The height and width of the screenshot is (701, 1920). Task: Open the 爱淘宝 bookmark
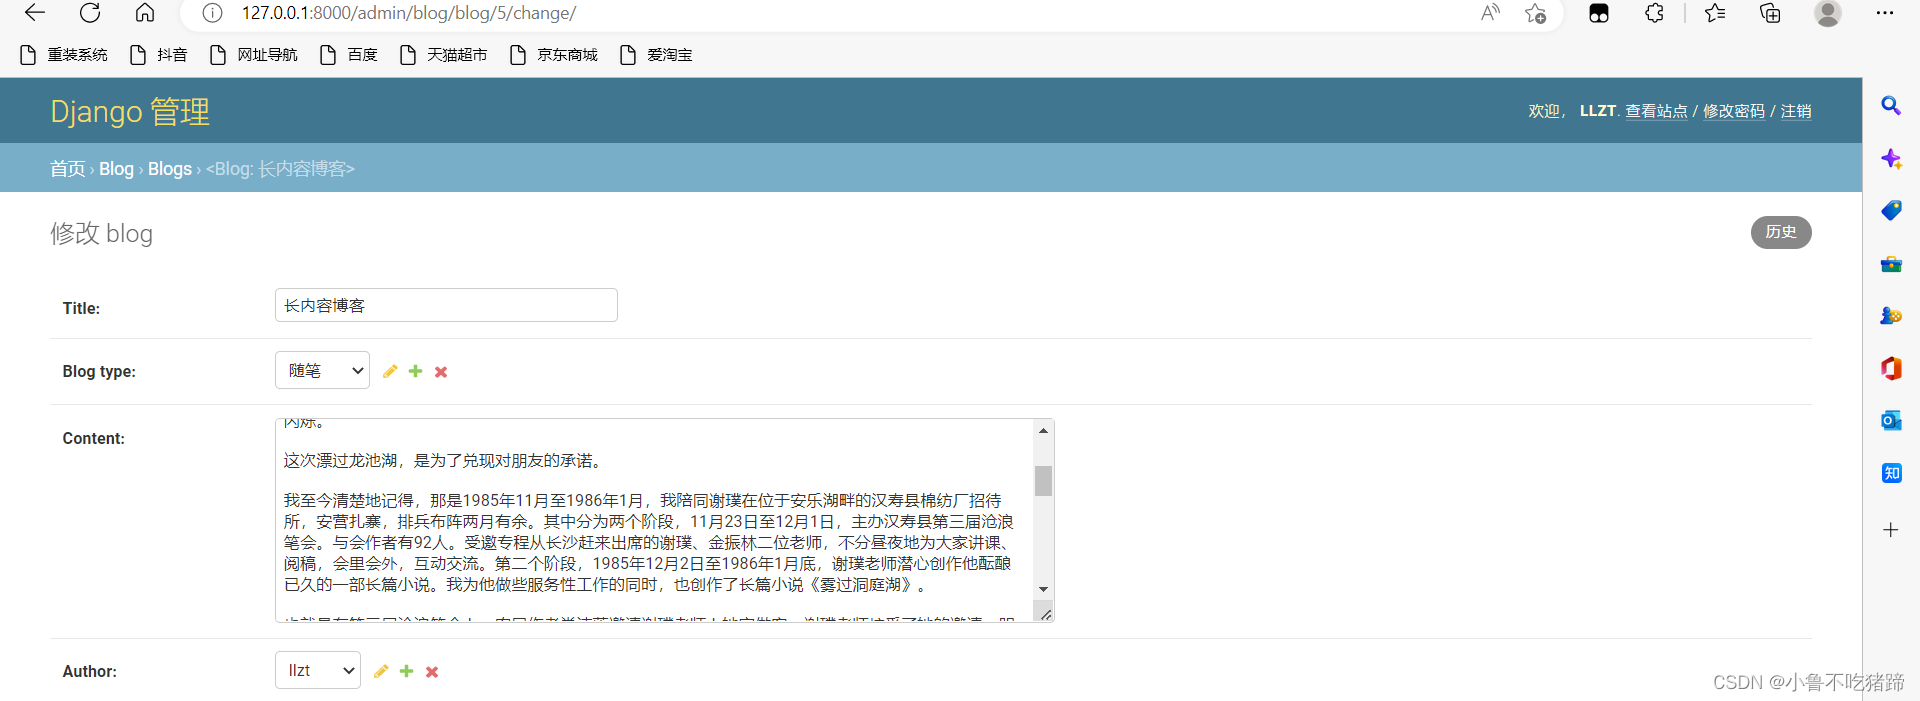pos(656,55)
